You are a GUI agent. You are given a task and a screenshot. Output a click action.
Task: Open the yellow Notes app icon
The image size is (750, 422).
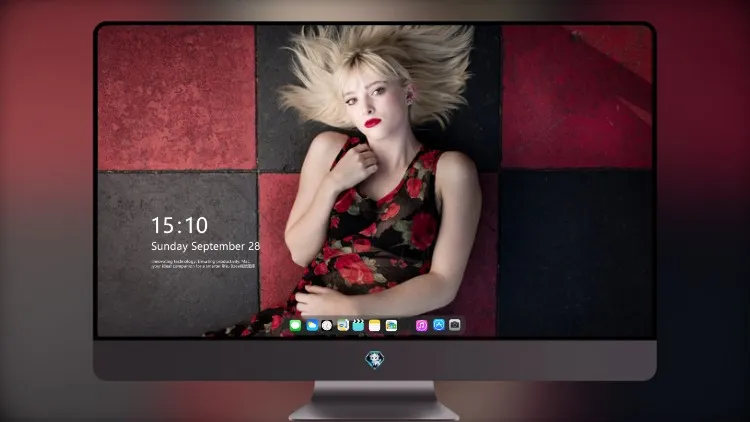tap(375, 325)
